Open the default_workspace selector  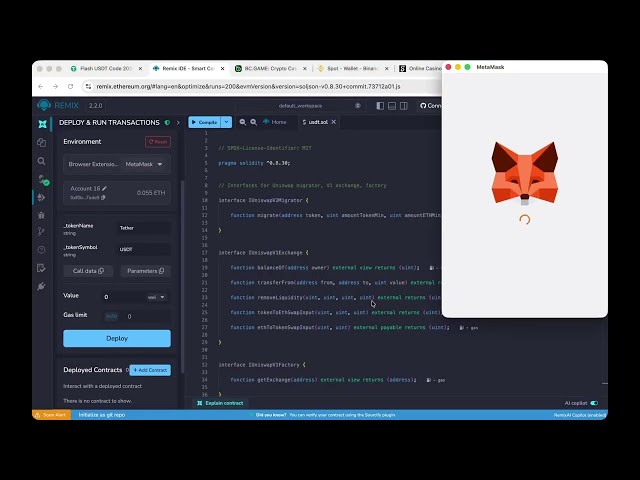[x=301, y=106]
